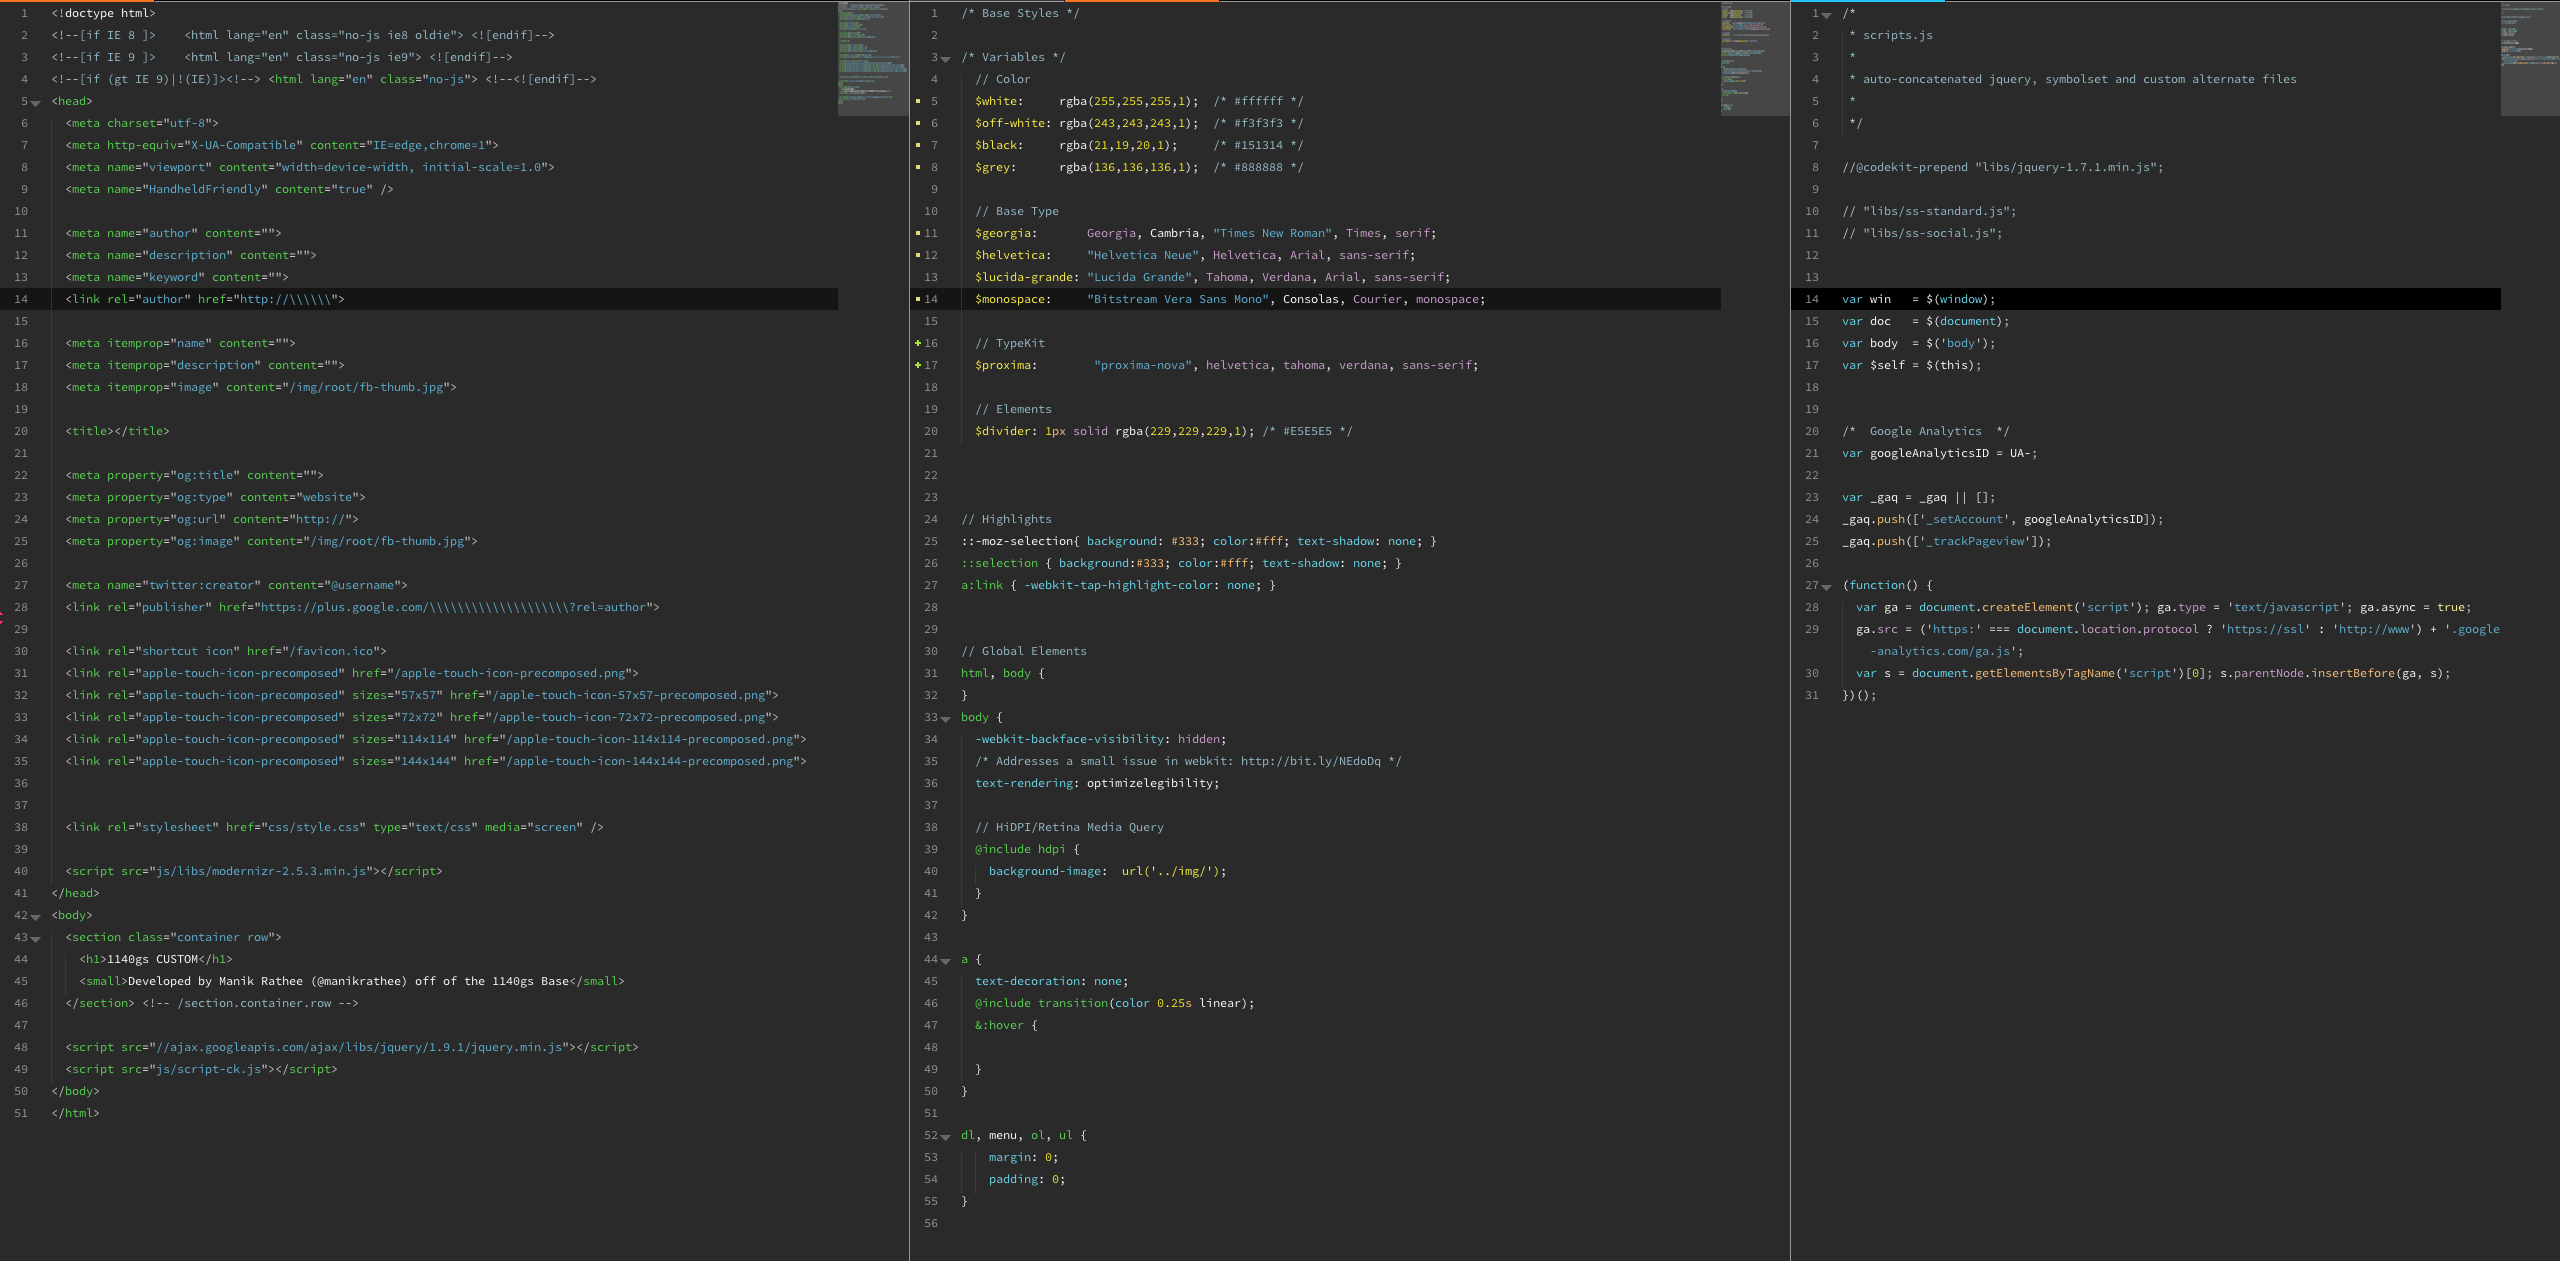Viewport: 2560px width, 1261px height.
Task: Click the modified marker beside the $helvetica line
Action: click(918, 255)
